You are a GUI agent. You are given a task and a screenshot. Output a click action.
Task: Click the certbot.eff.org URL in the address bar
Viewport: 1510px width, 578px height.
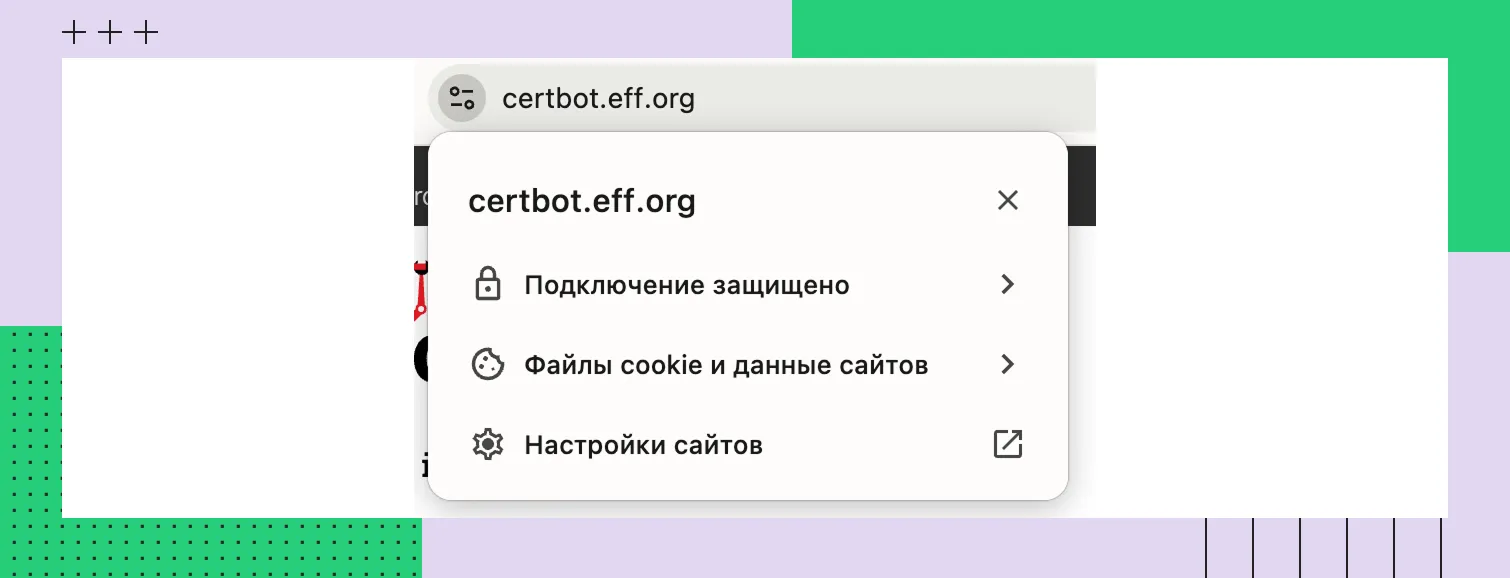coord(598,97)
